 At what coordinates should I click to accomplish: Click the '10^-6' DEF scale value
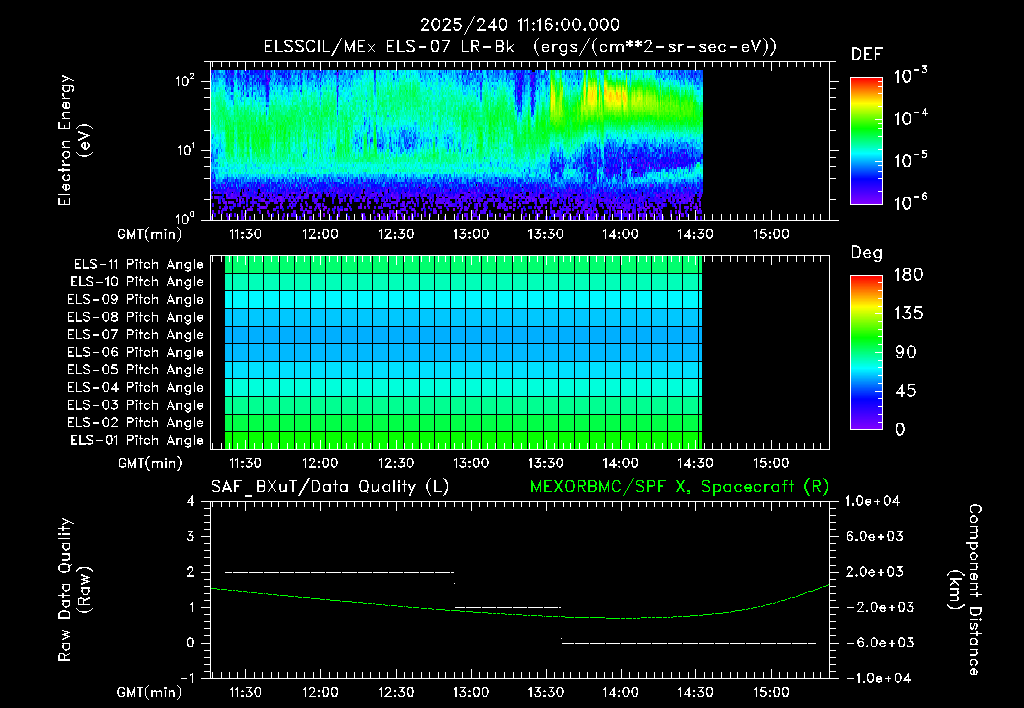pos(910,202)
